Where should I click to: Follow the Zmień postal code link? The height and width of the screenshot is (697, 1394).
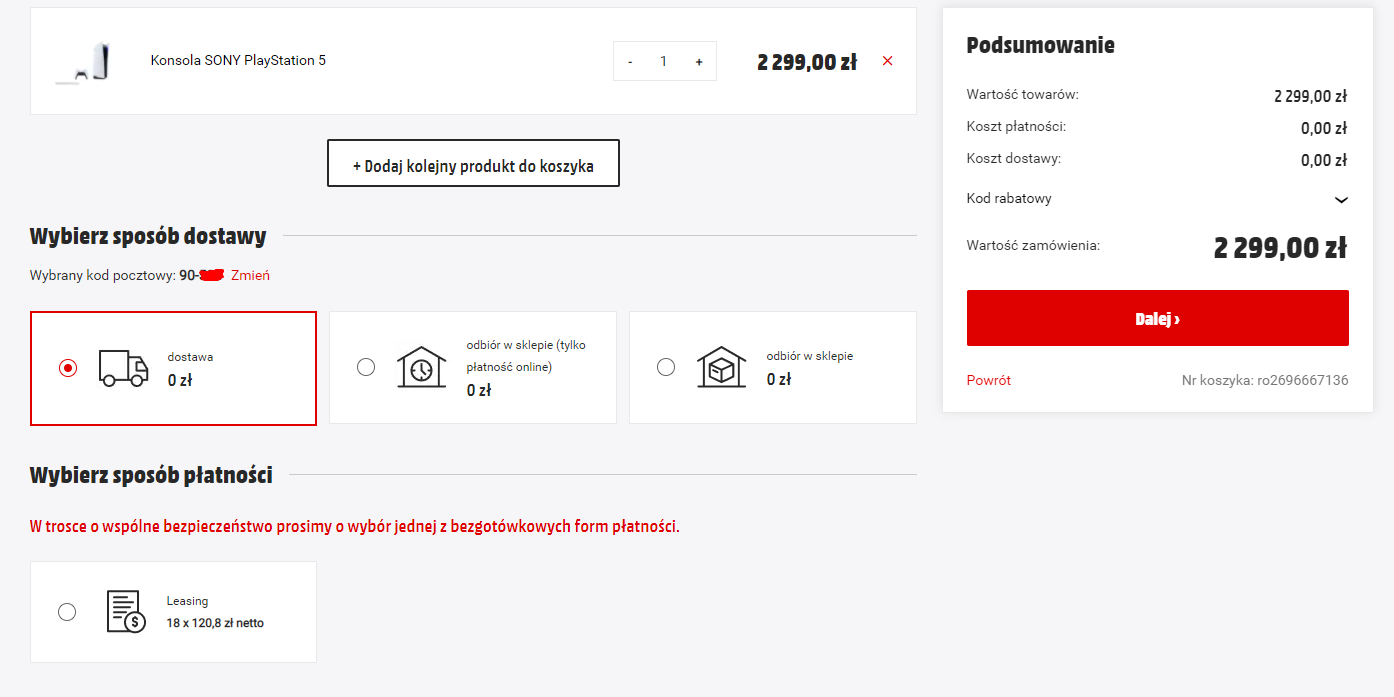click(250, 275)
